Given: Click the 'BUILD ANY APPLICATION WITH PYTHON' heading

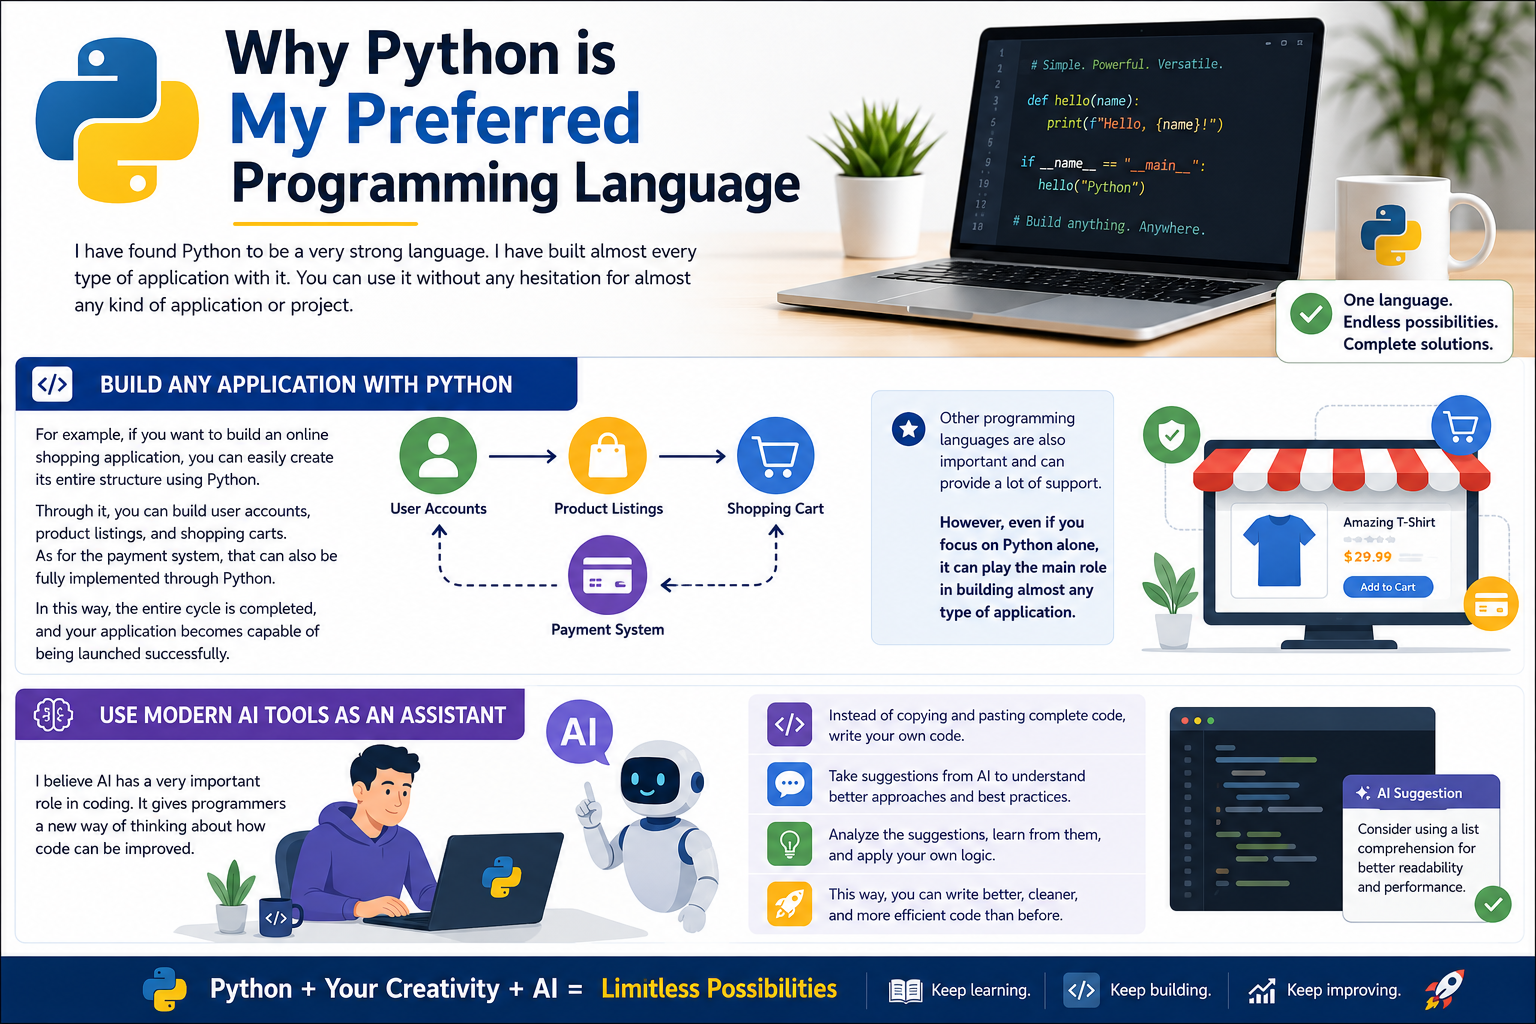Looking at the screenshot, I should [x=306, y=385].
